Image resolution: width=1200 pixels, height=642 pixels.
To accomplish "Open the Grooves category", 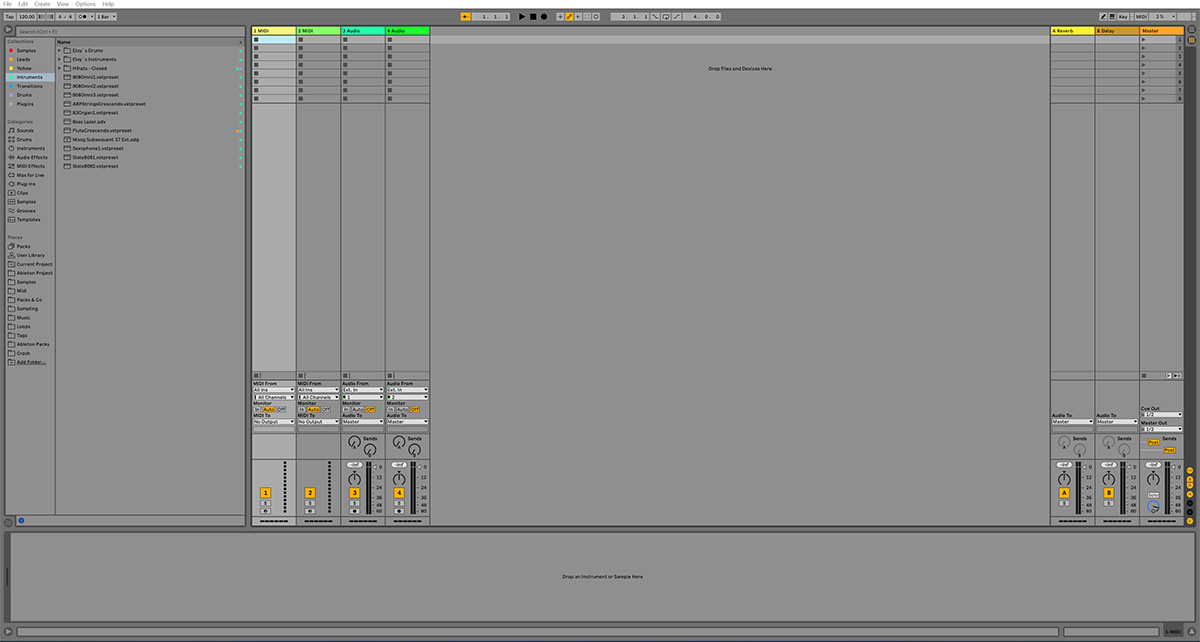I will click(28, 211).
